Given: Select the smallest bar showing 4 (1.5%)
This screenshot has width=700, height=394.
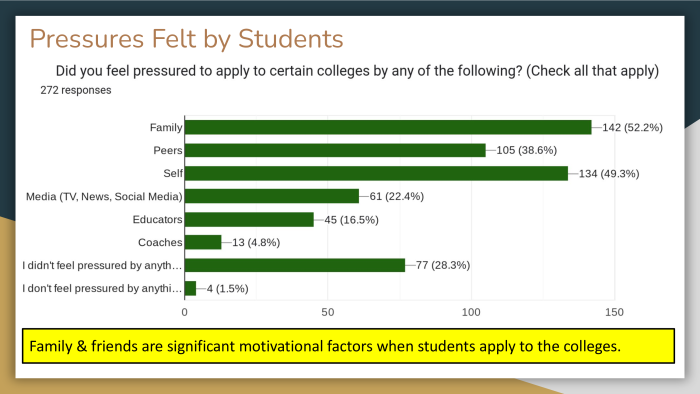Looking at the screenshot, I should (x=190, y=288).
